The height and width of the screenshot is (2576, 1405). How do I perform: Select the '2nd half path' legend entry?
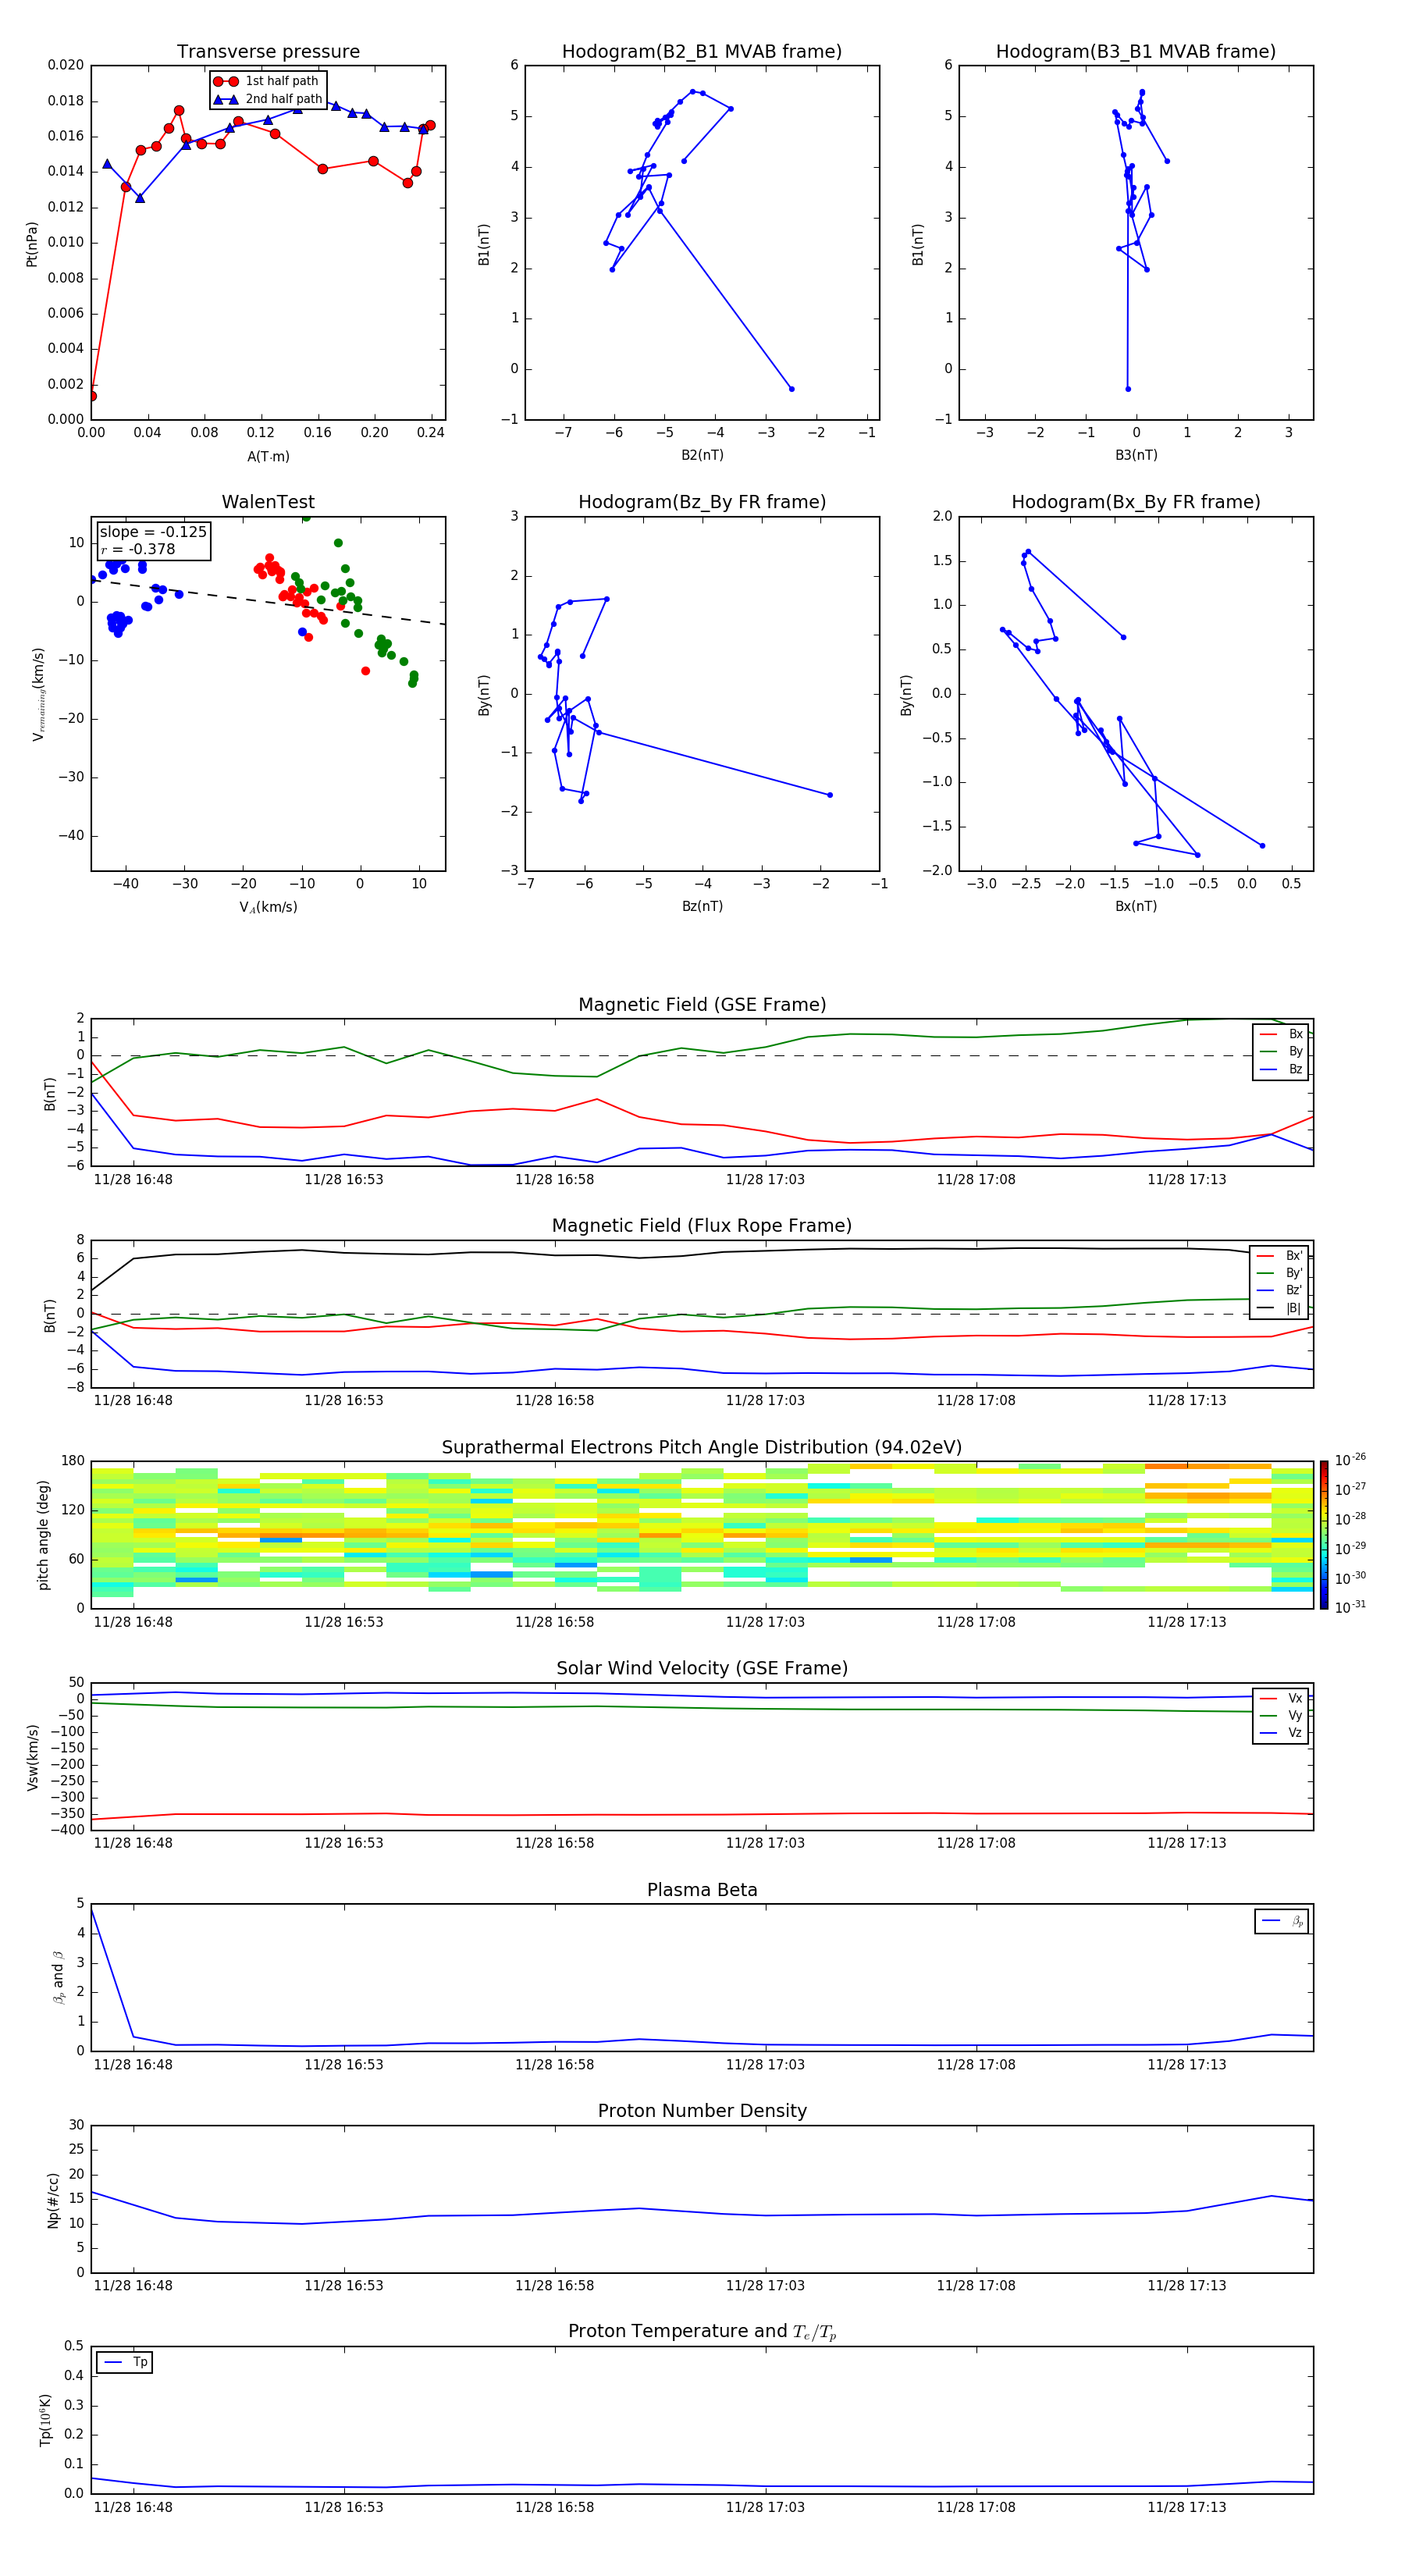pos(268,99)
